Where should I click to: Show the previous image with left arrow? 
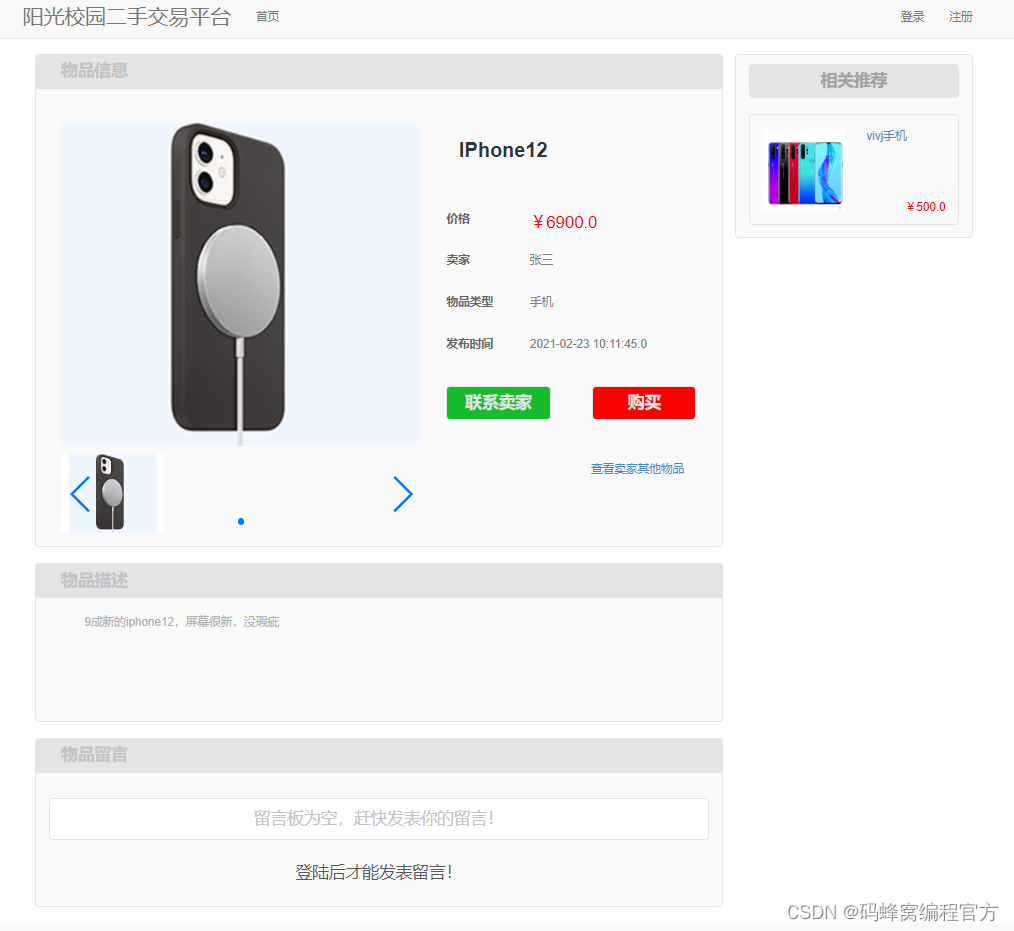pos(80,495)
